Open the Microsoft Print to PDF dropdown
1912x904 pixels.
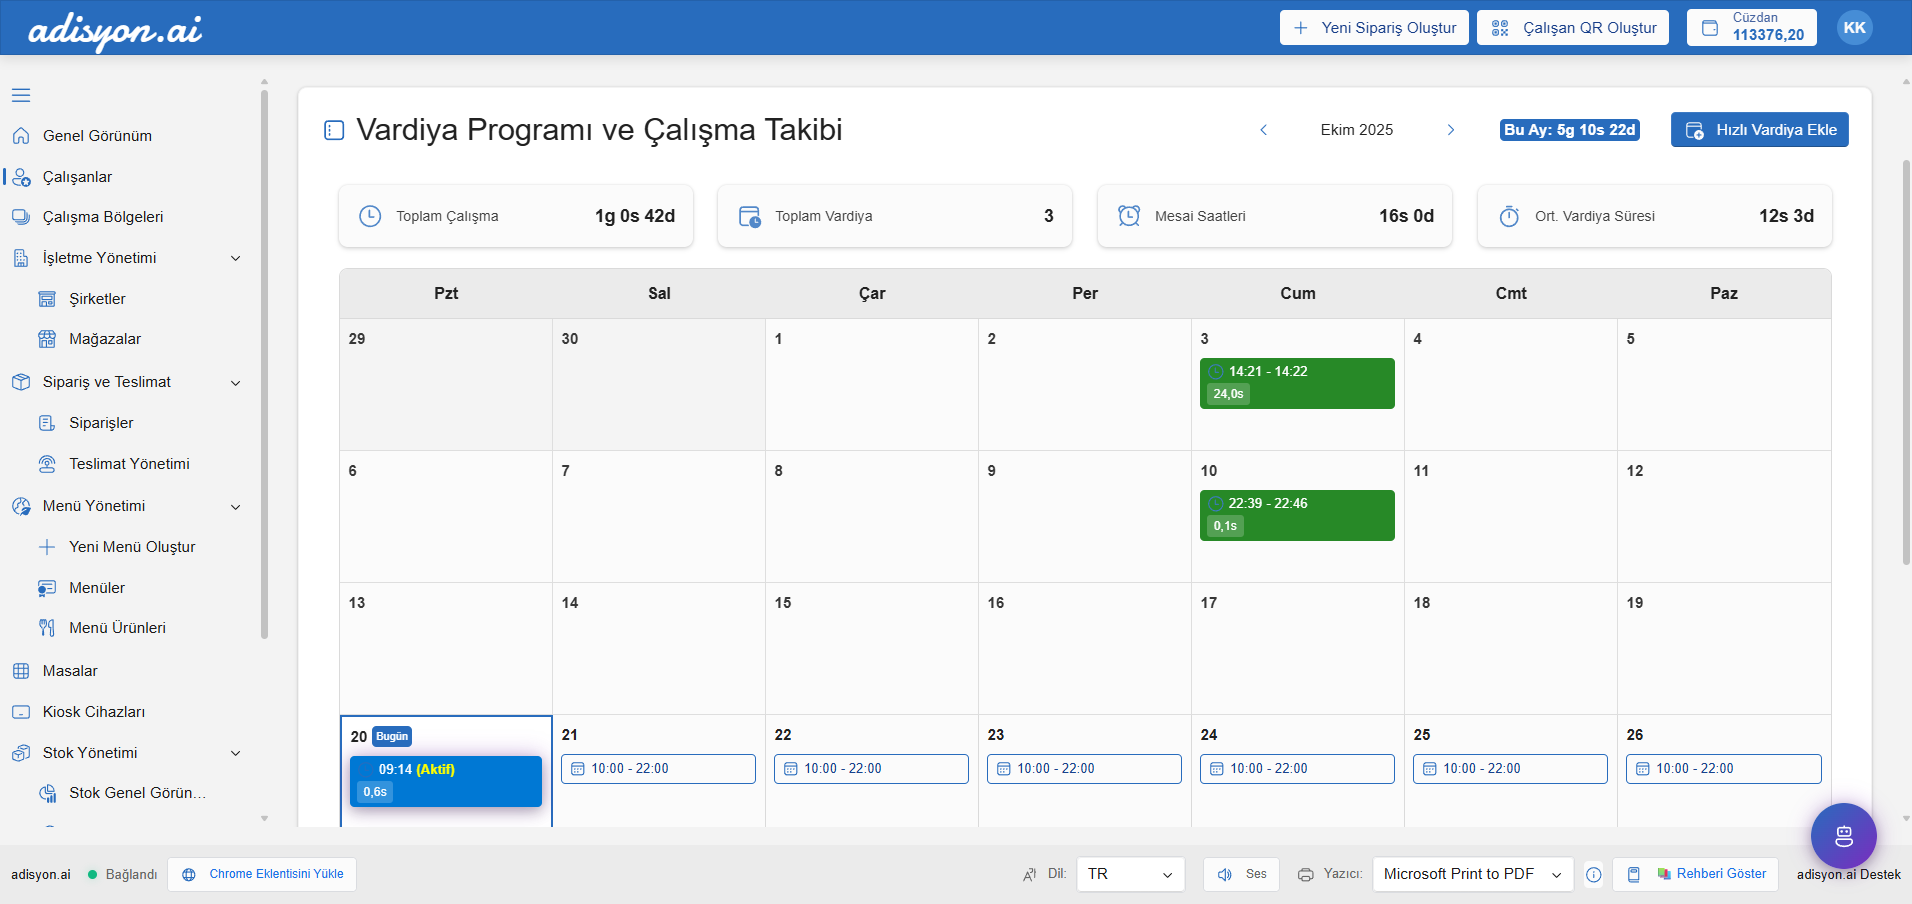1471,874
